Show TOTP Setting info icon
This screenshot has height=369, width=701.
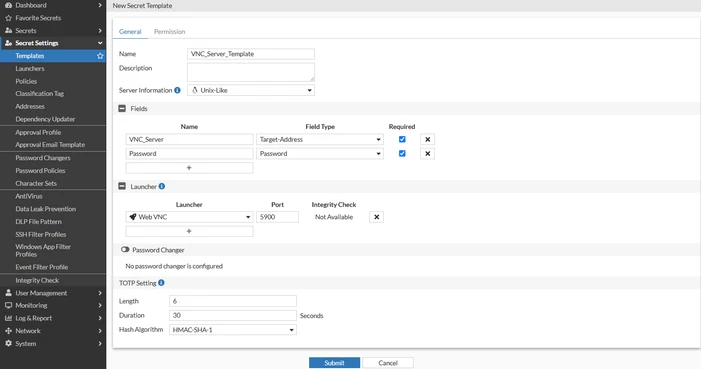161,283
